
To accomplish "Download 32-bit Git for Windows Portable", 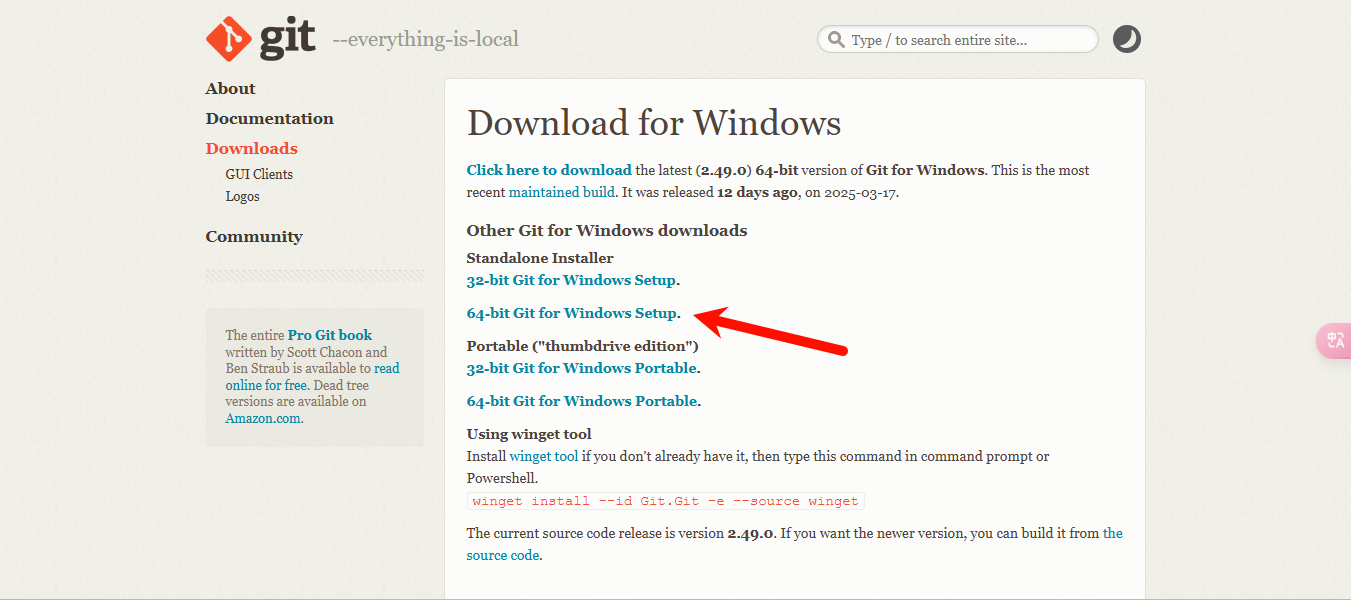I will click(581, 368).
